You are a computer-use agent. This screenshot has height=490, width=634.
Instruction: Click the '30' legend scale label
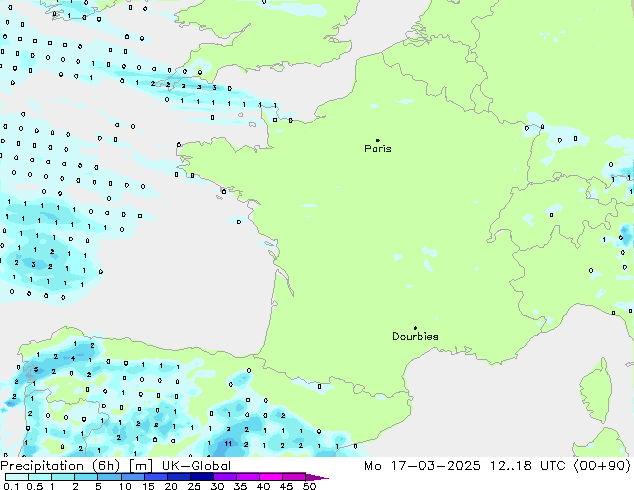217,486
